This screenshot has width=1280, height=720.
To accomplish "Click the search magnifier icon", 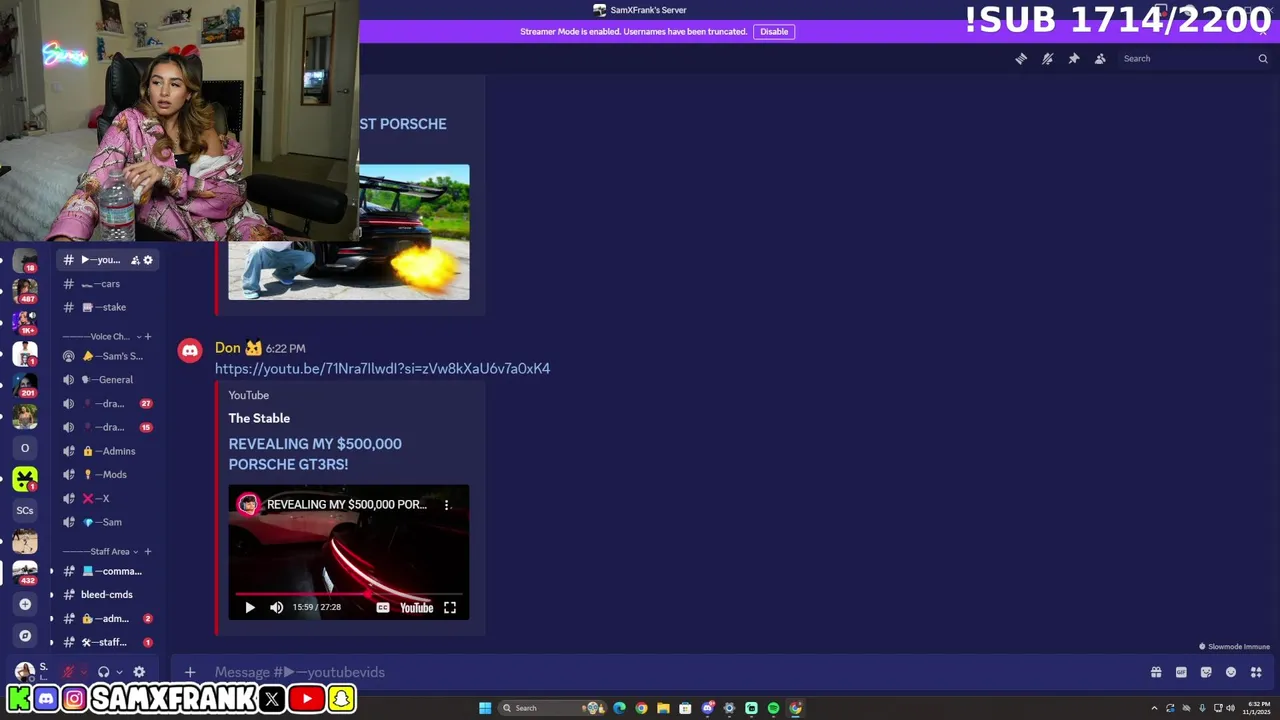I will tap(1262, 59).
